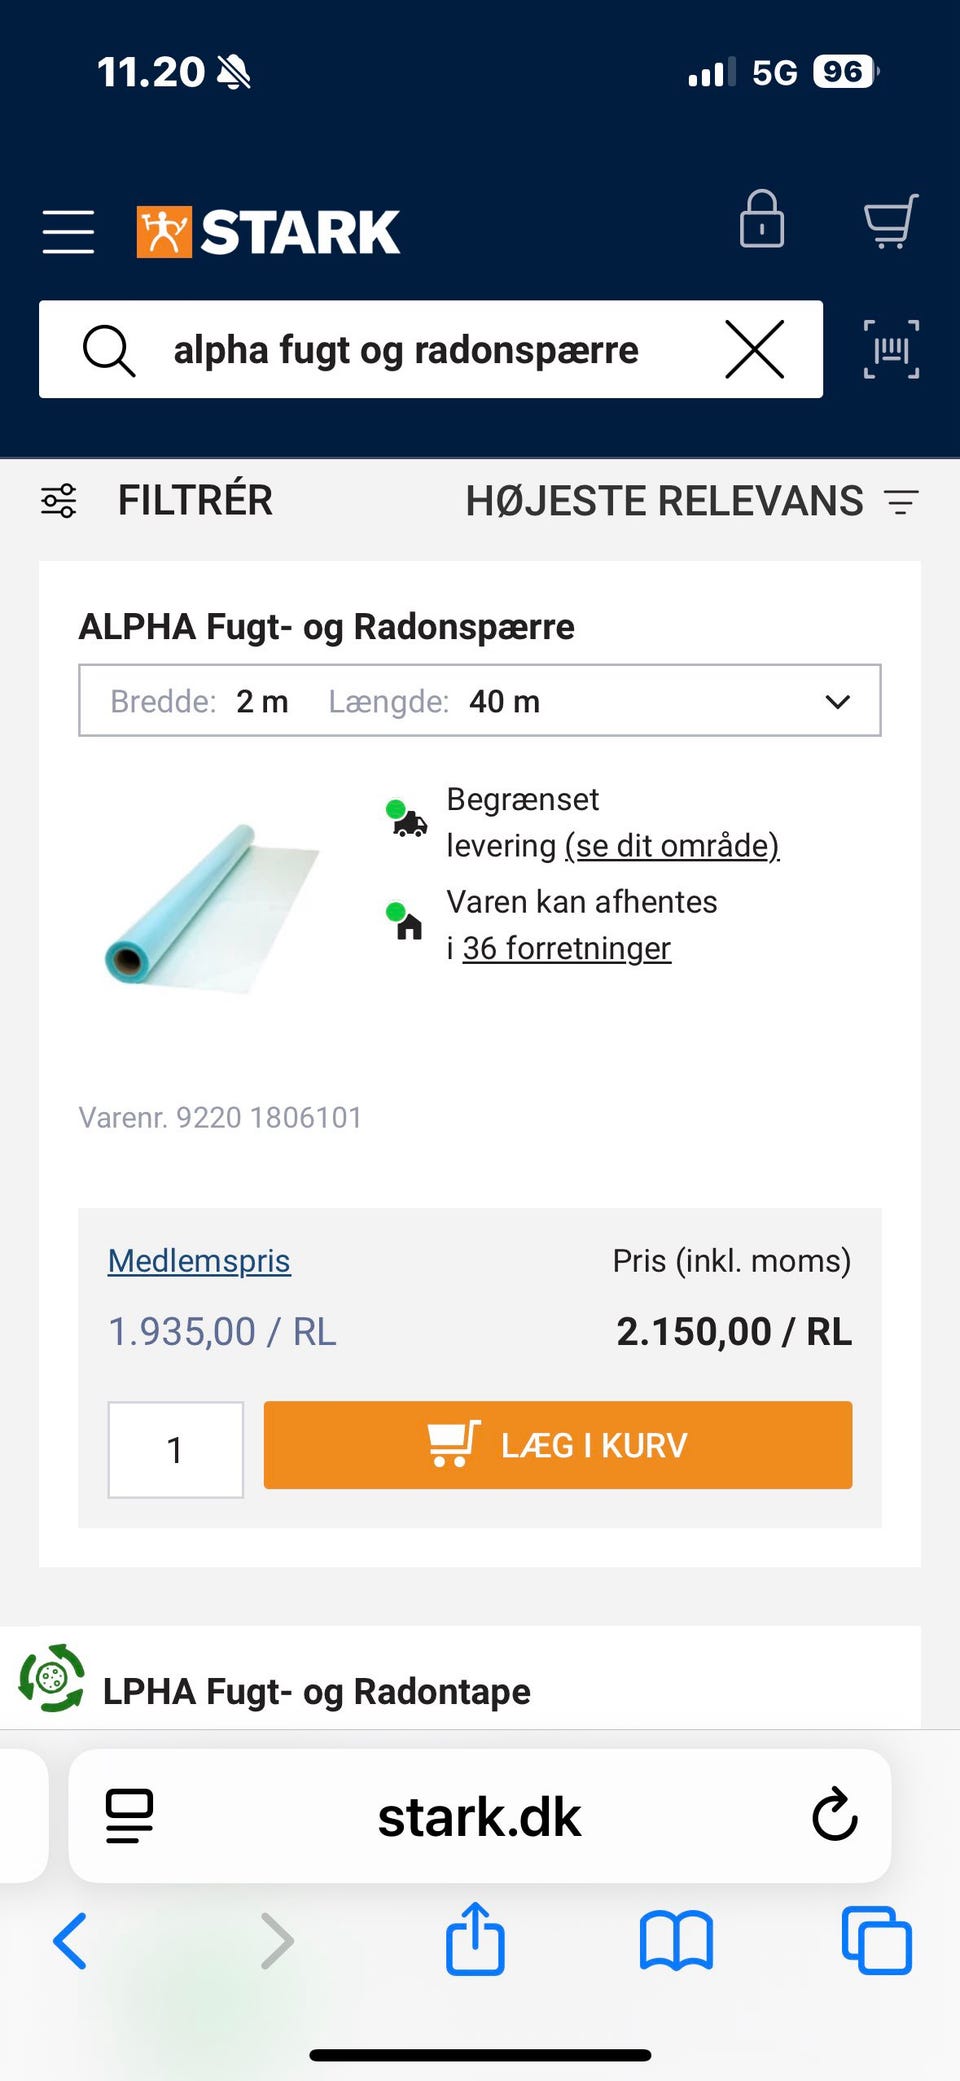Clear the search field text
960x2081 pixels.
pyautogui.click(x=754, y=350)
